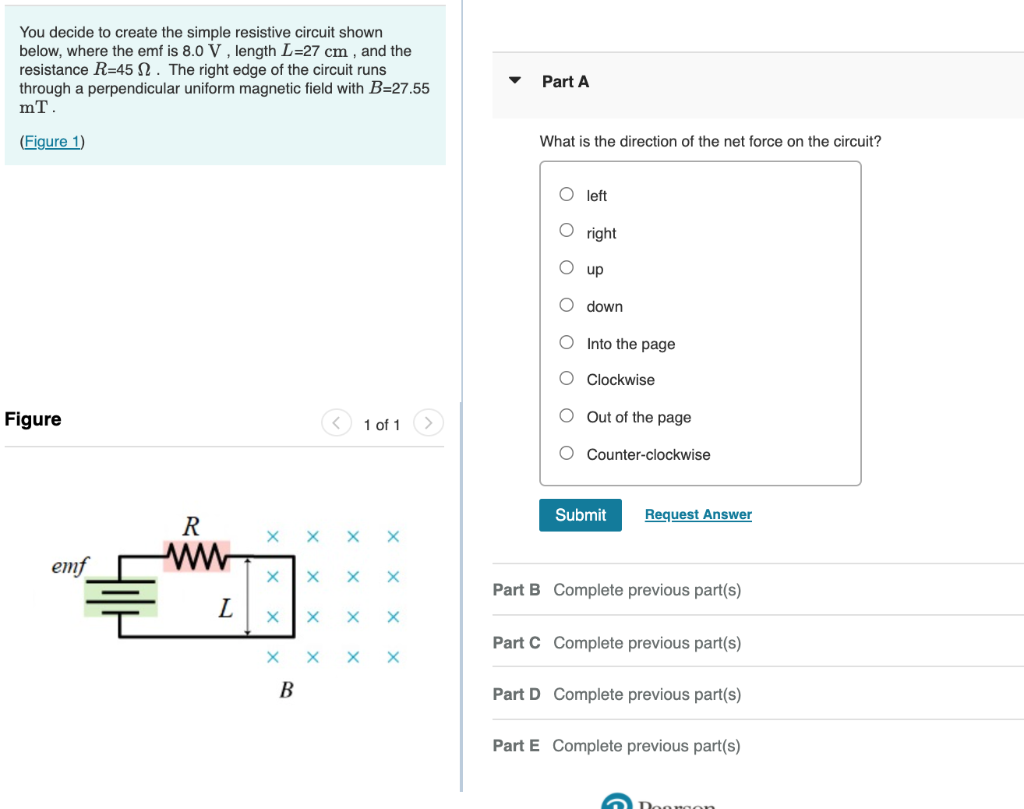Screen dimensions: 1024x809
Task: Select the "right" answer option
Action: (566, 231)
